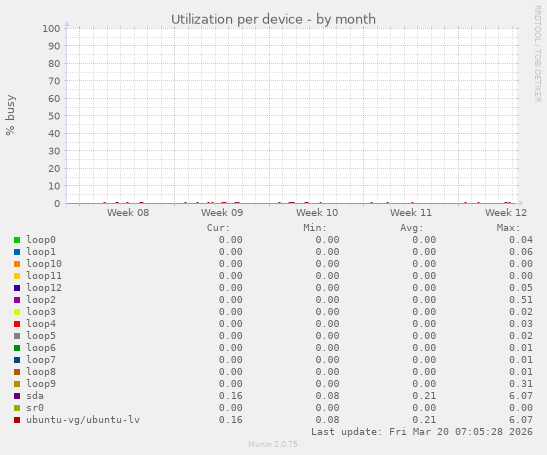Select the loop2 legend label
Image resolution: width=547 pixels, height=455 pixels.
pyautogui.click(x=41, y=300)
